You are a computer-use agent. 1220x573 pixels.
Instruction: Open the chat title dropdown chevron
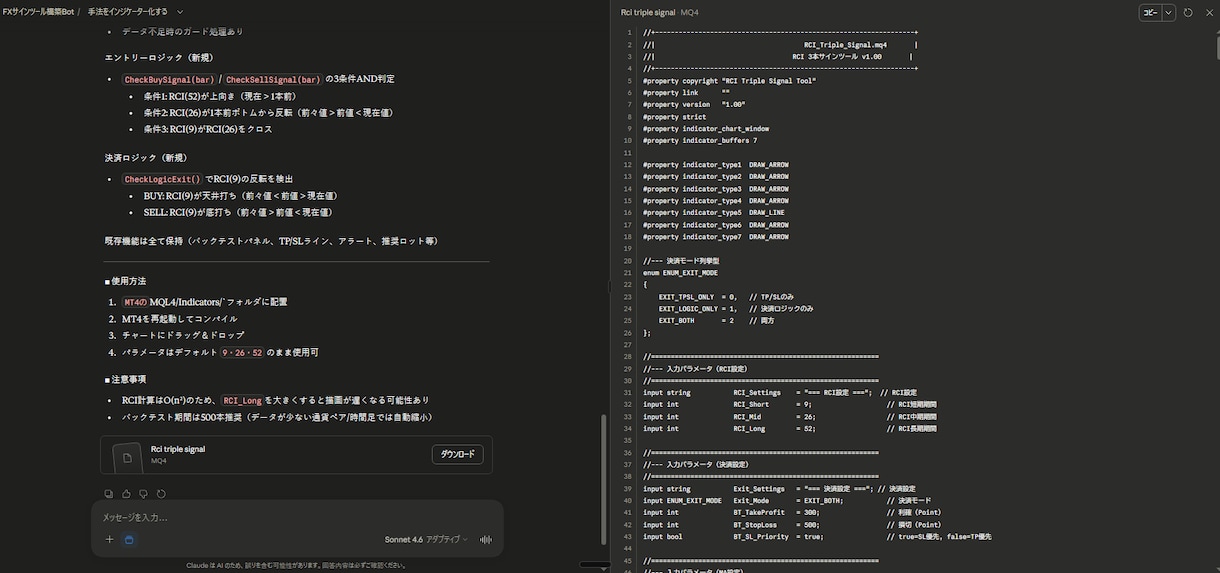tap(180, 12)
